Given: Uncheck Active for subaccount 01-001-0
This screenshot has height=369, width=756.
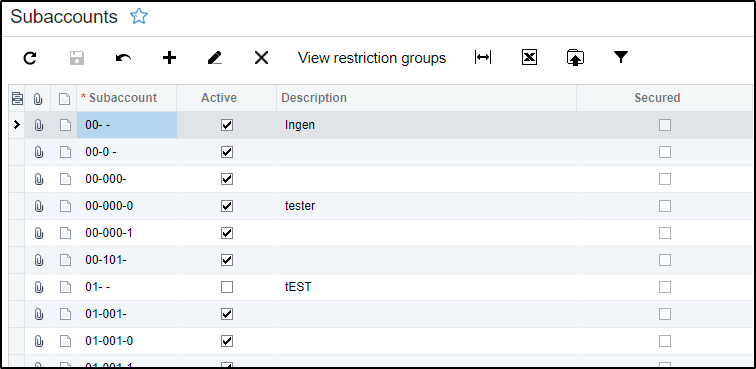Looking at the screenshot, I should point(227,342).
